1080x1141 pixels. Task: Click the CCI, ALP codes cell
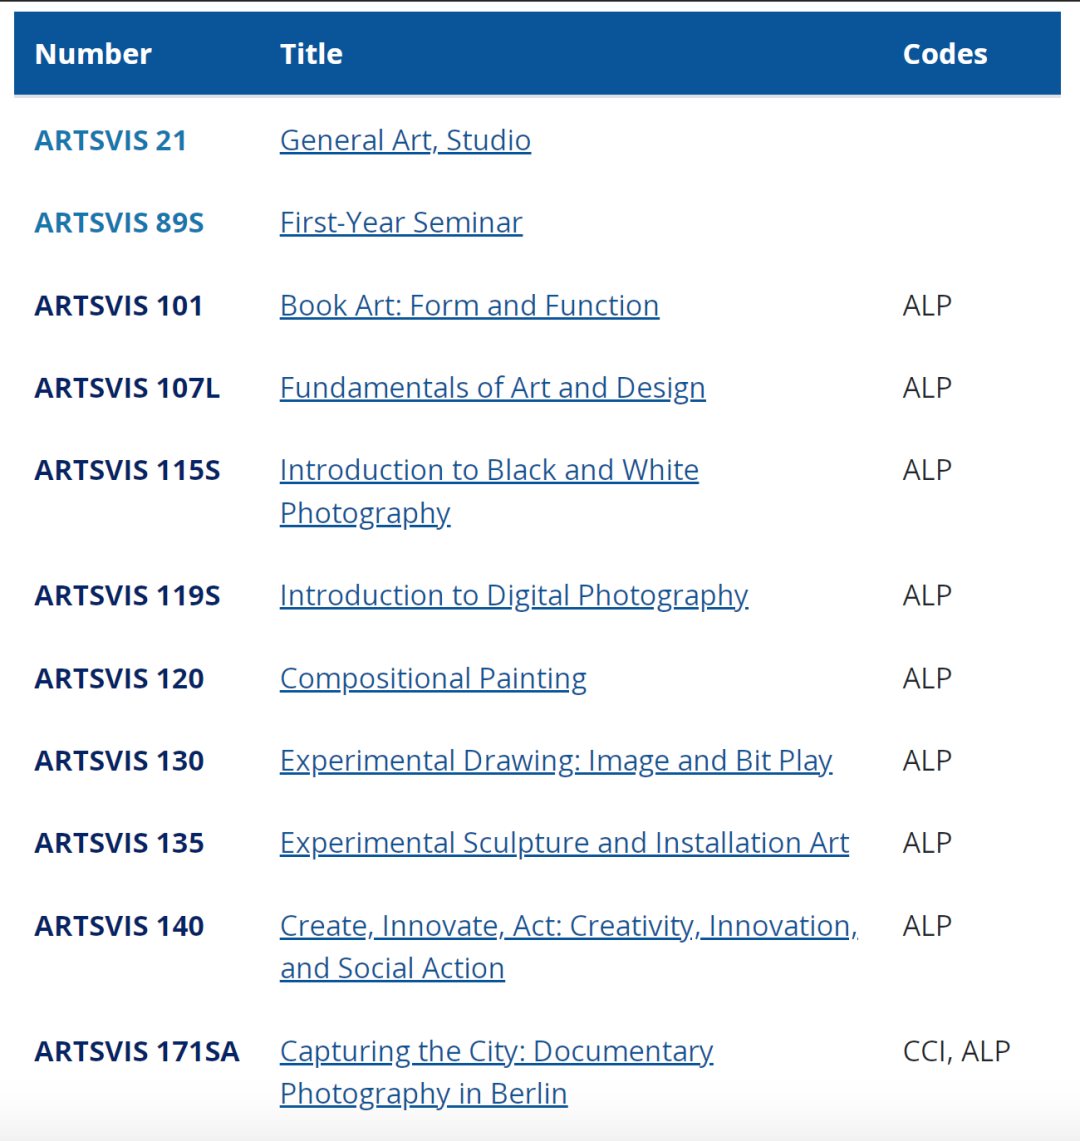pos(956,1051)
